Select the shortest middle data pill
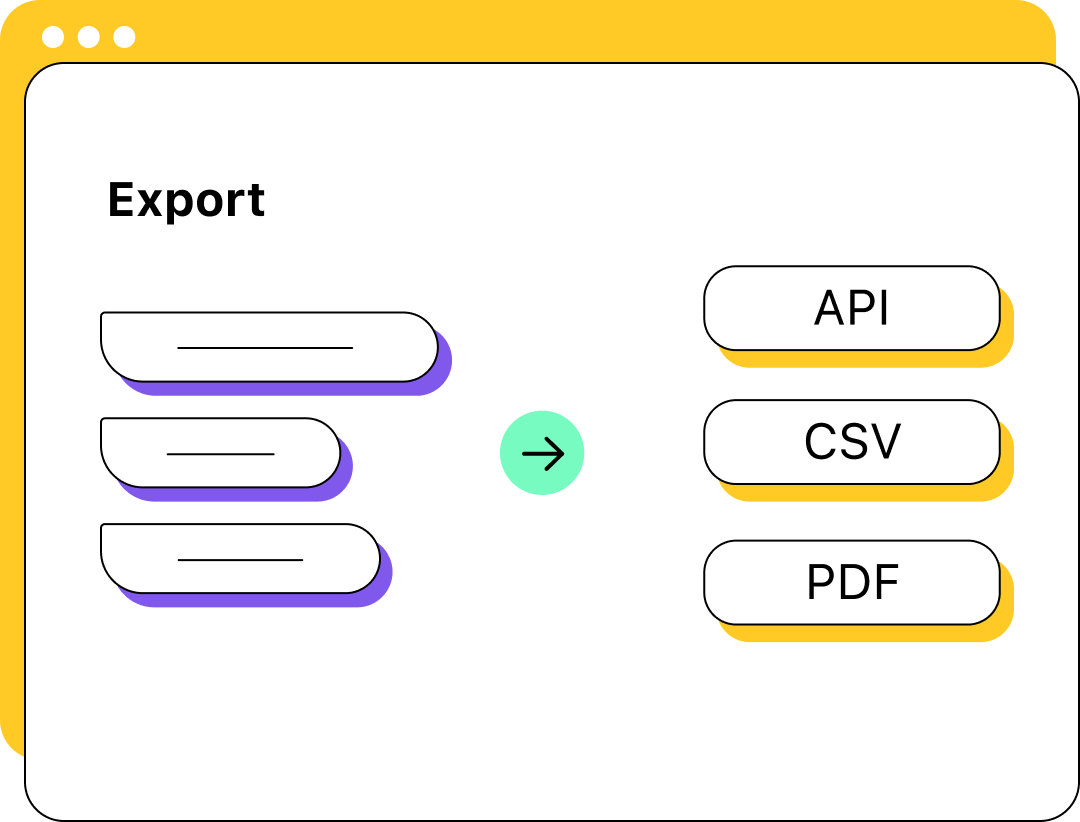1080x822 pixels. [220, 453]
